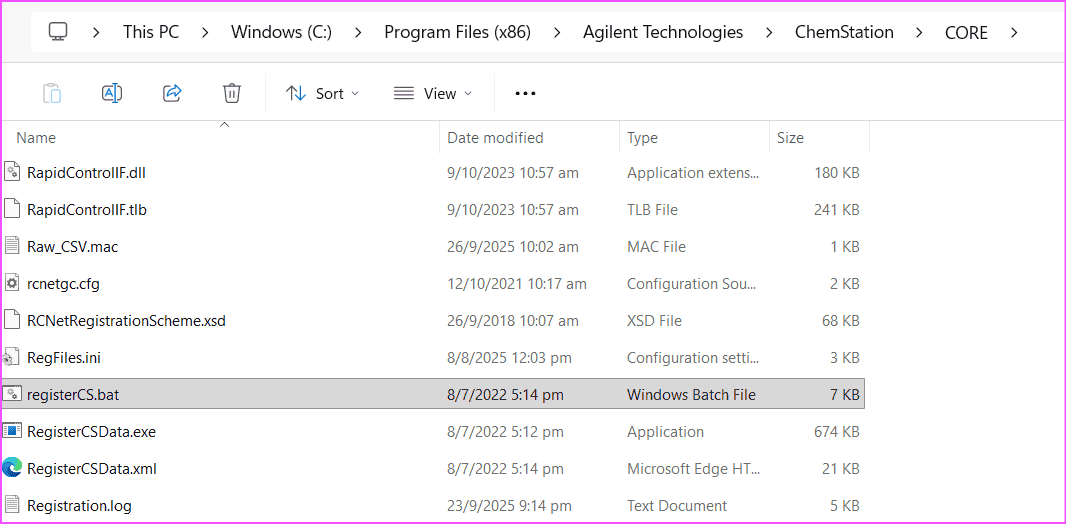Click the CORE breadcrumb segment
Screen dimensions: 1066x524
(x=966, y=32)
